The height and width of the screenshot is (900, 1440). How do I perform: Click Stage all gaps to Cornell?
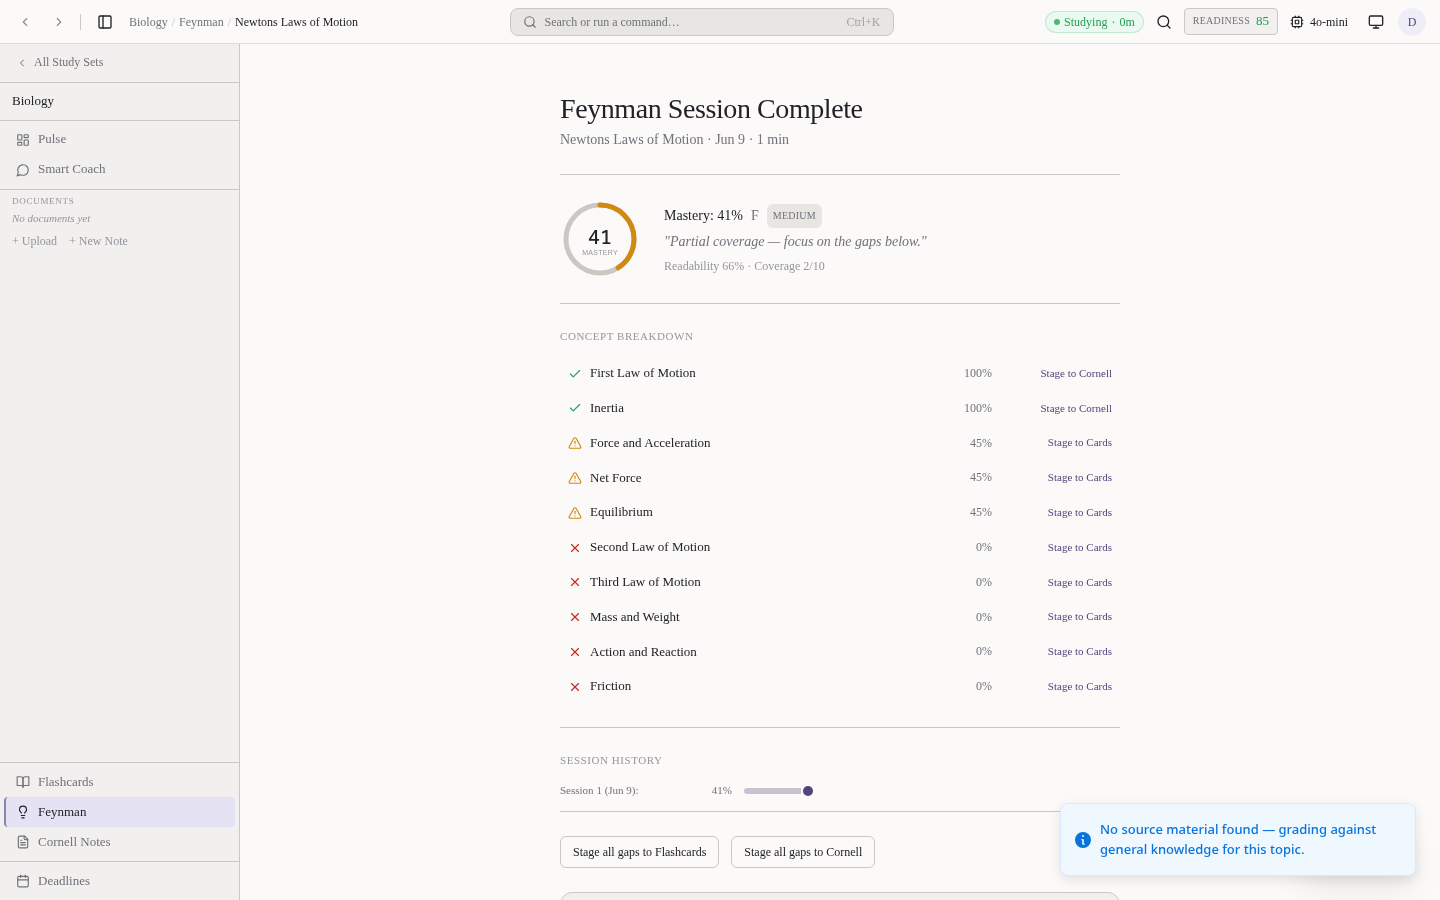[x=803, y=852]
